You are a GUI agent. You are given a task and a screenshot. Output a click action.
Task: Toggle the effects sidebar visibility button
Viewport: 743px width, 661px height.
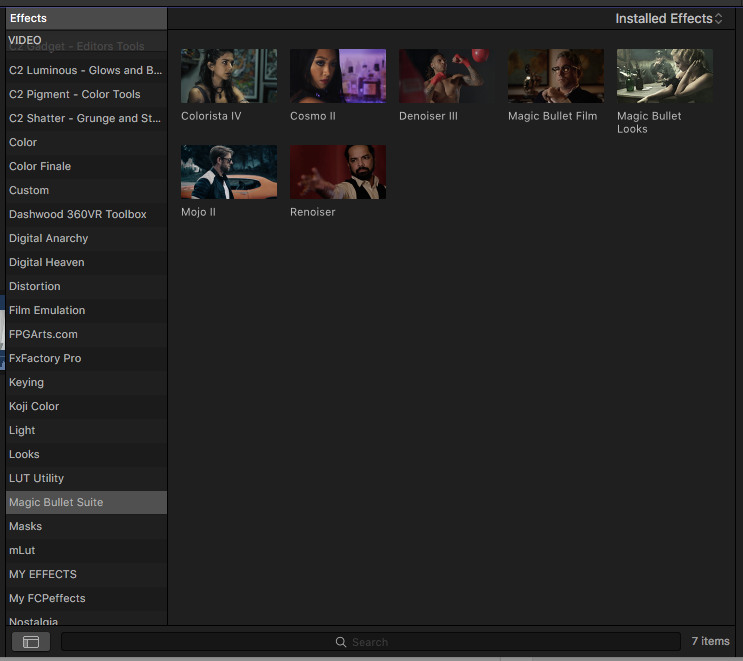pyautogui.click(x=31, y=642)
